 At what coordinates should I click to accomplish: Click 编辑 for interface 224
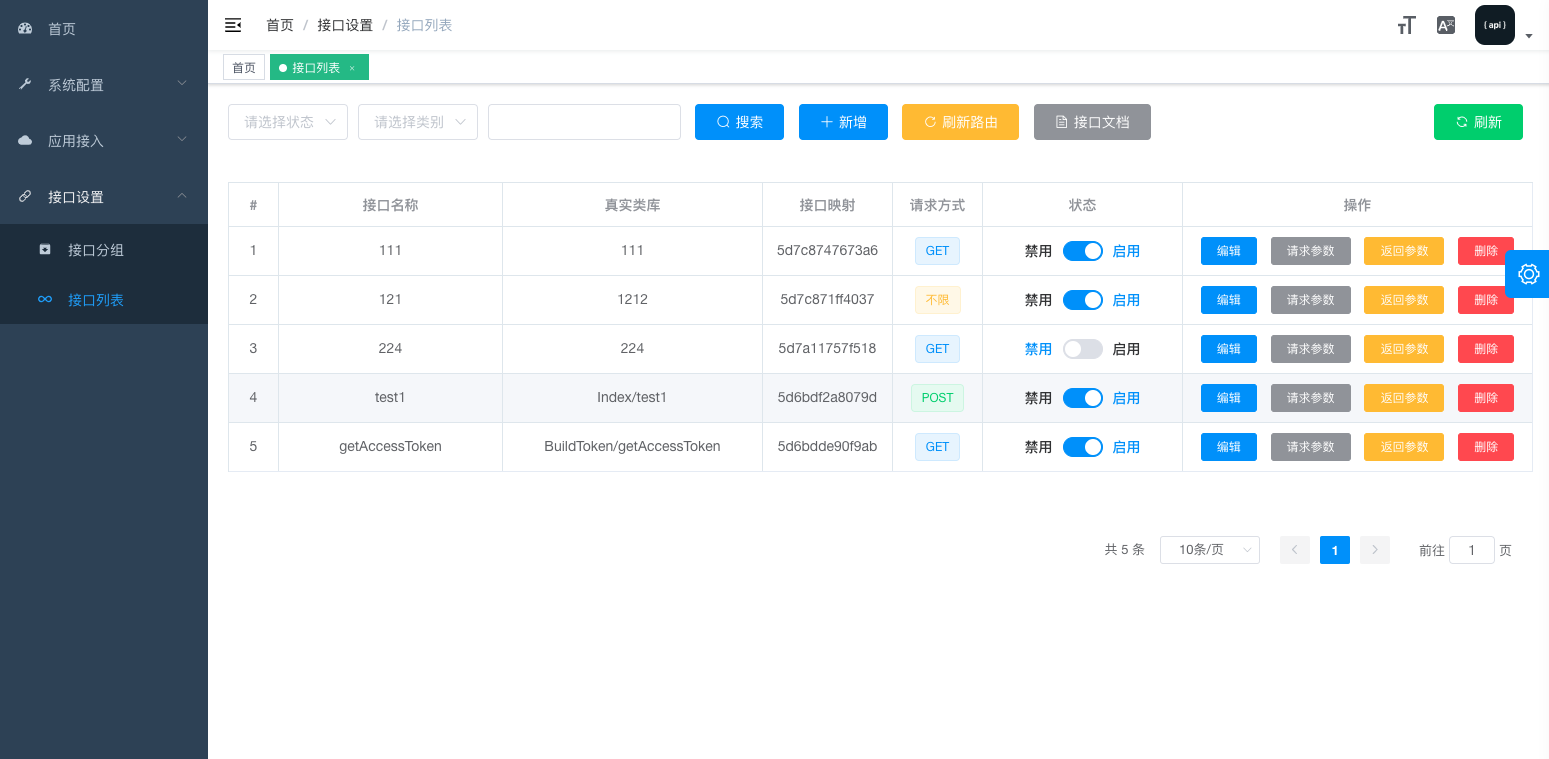[x=1229, y=349]
